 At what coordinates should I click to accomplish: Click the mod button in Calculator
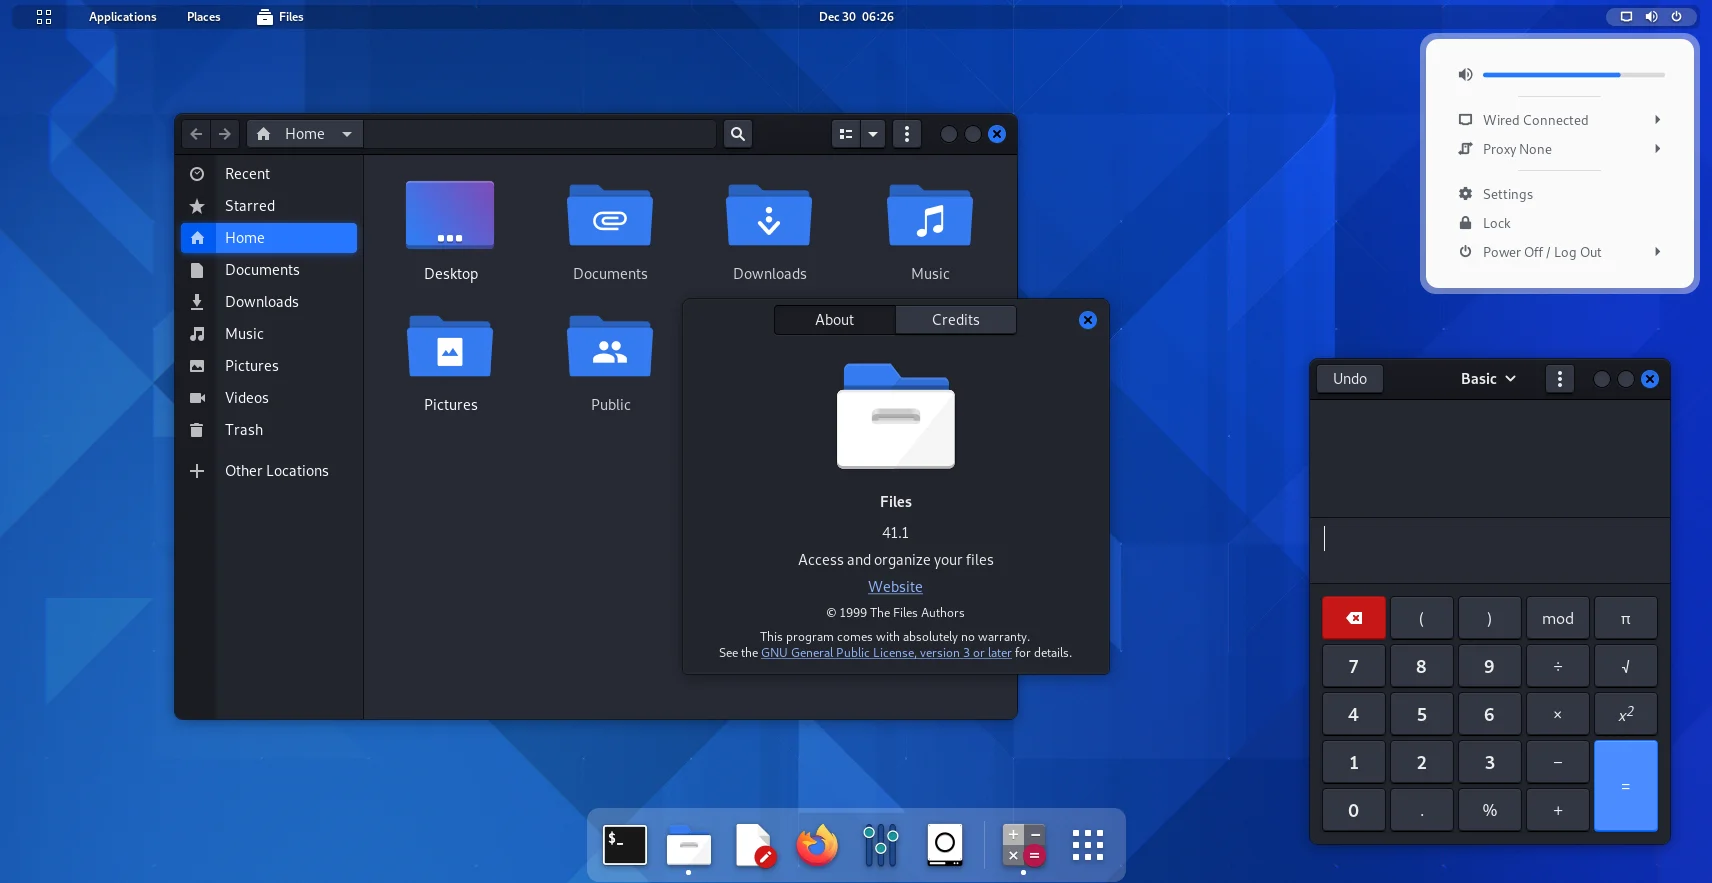(1557, 618)
